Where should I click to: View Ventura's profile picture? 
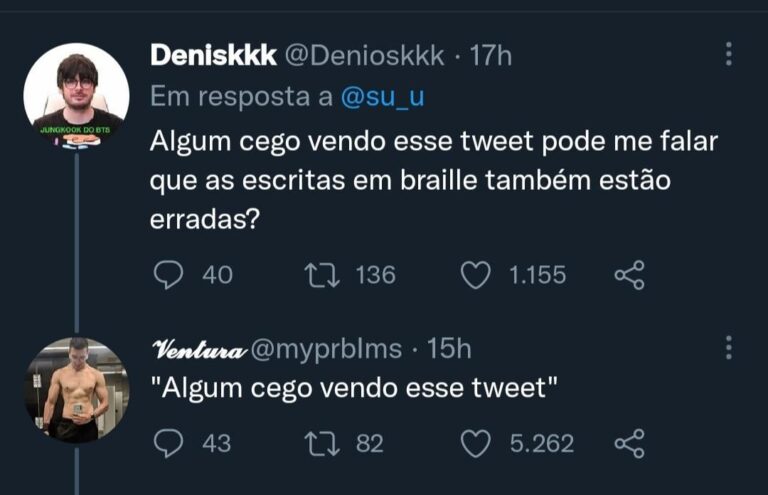point(76,389)
